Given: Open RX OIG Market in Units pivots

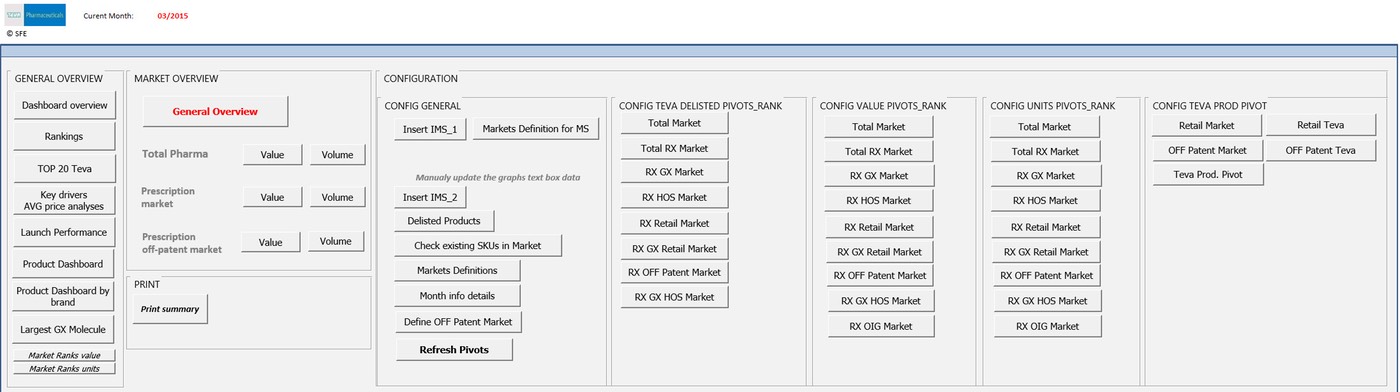Looking at the screenshot, I should [1047, 326].
